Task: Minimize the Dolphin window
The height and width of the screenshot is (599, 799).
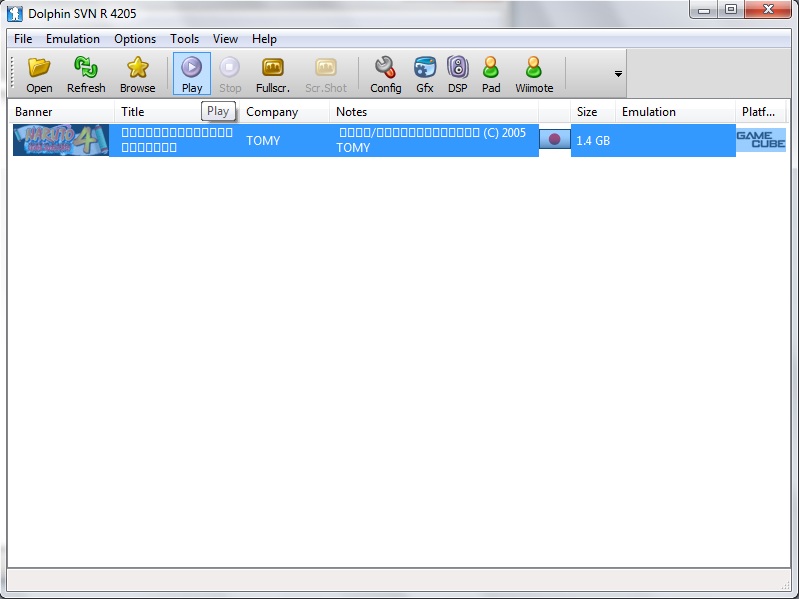Action: click(x=704, y=10)
